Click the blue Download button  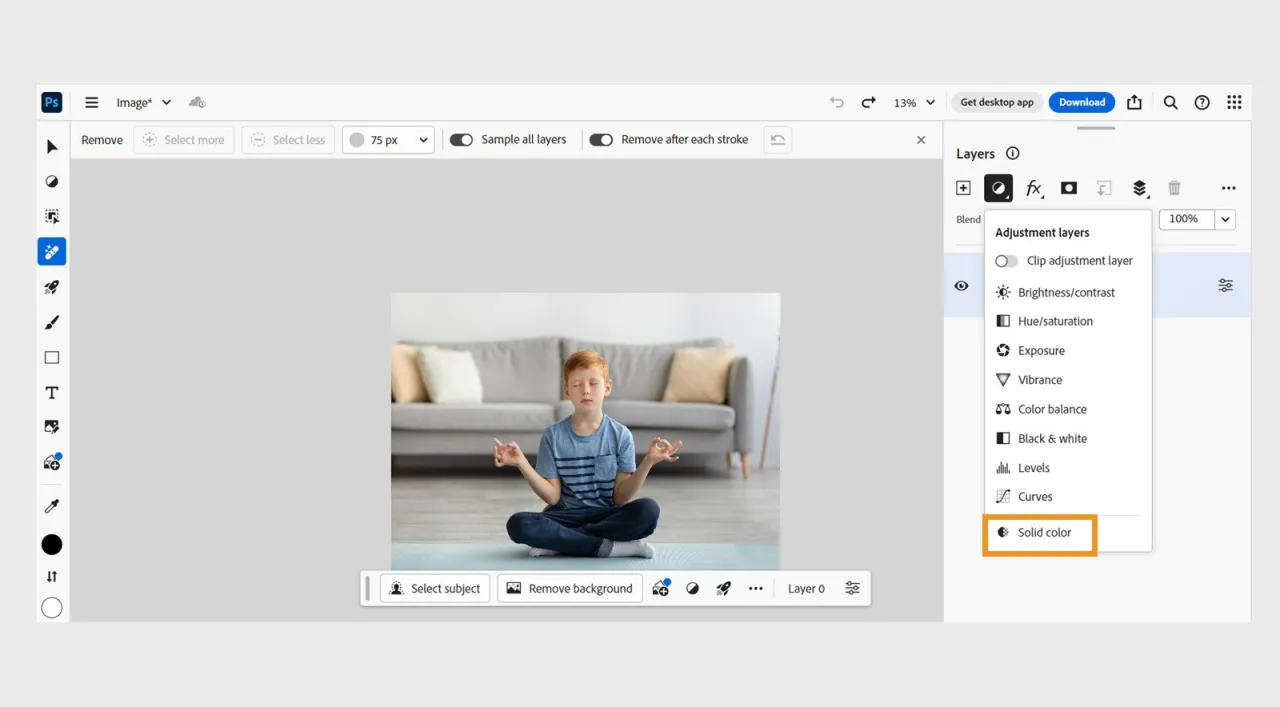click(1081, 102)
